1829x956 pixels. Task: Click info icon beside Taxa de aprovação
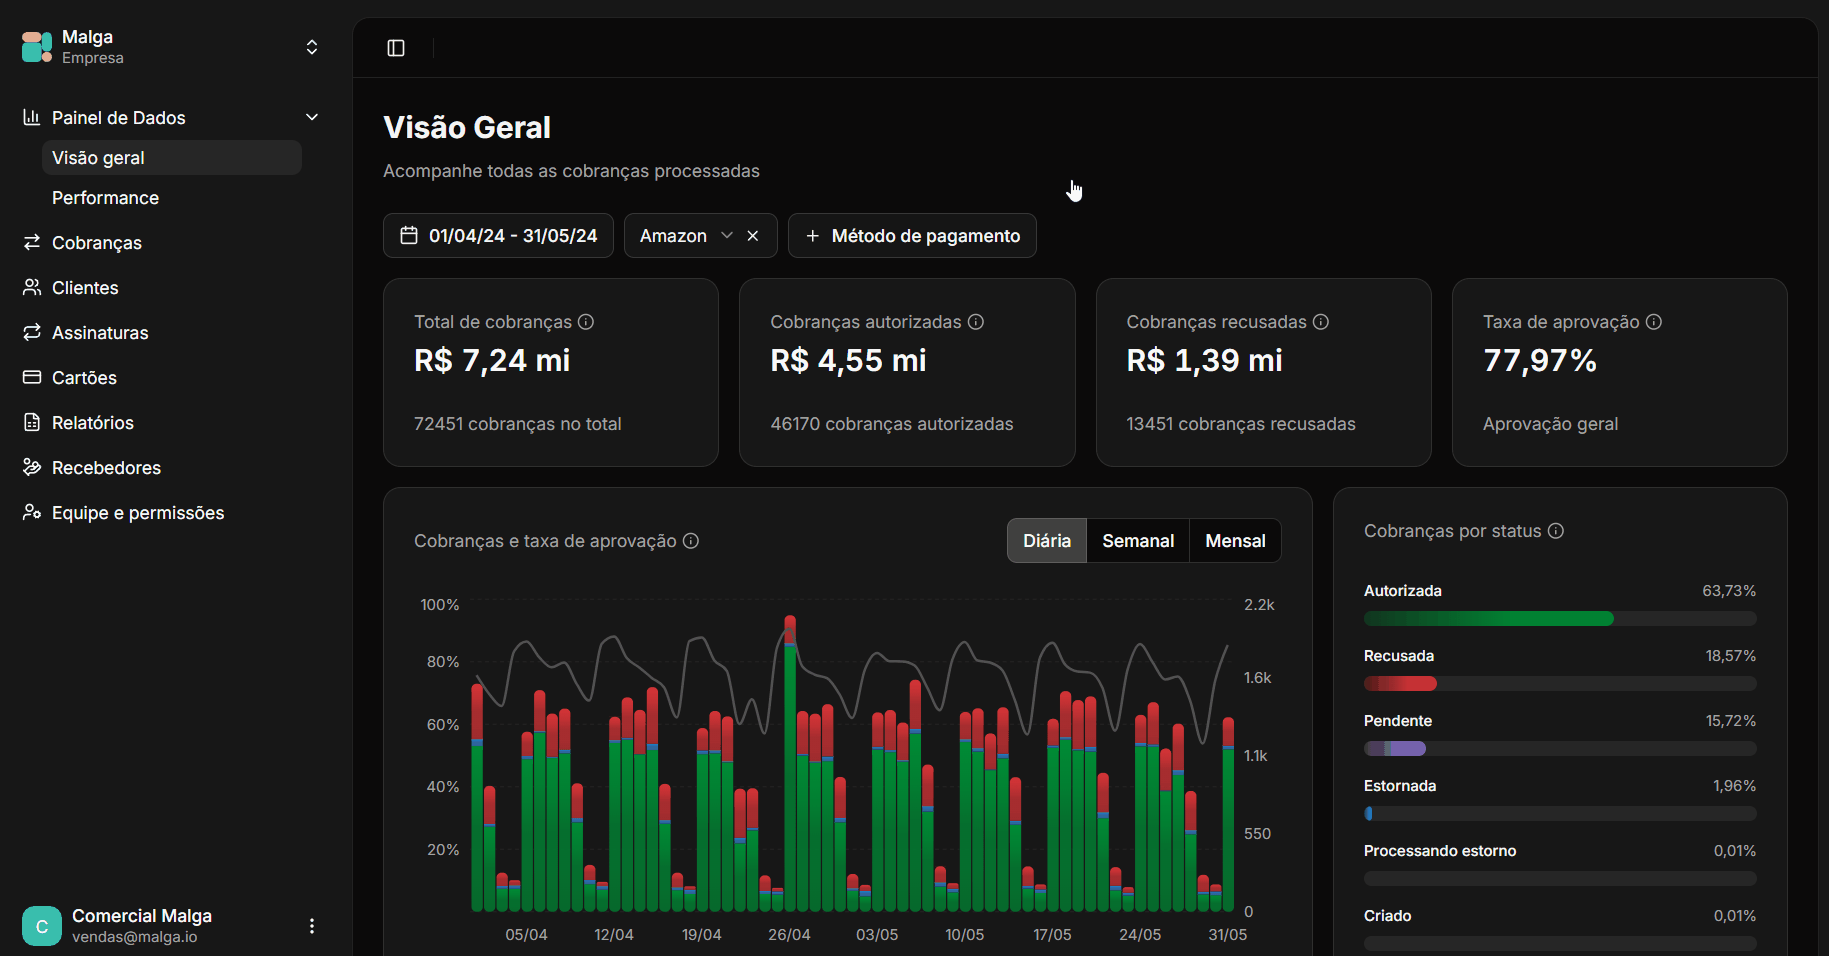[1654, 321]
